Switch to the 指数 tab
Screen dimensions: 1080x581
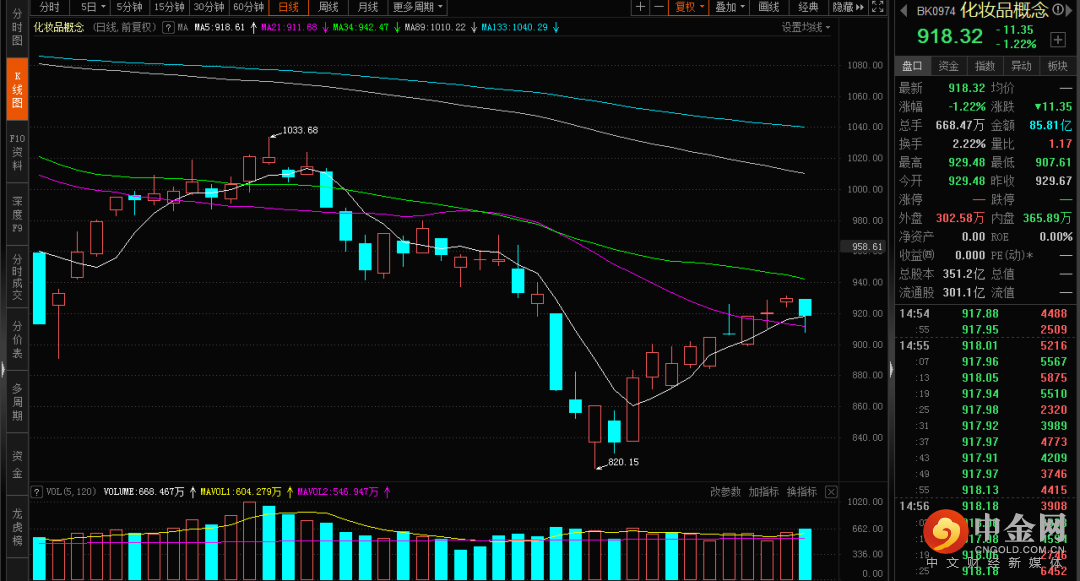[x=985, y=66]
